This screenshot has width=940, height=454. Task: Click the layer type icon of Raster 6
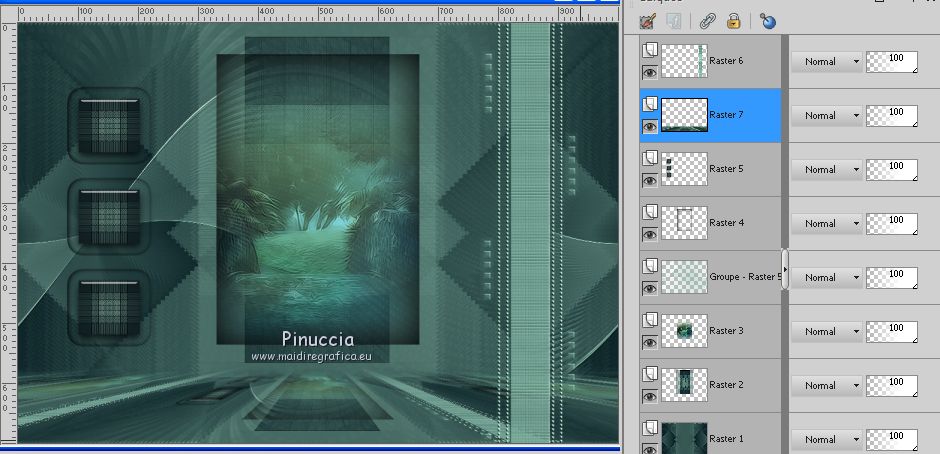(x=650, y=50)
